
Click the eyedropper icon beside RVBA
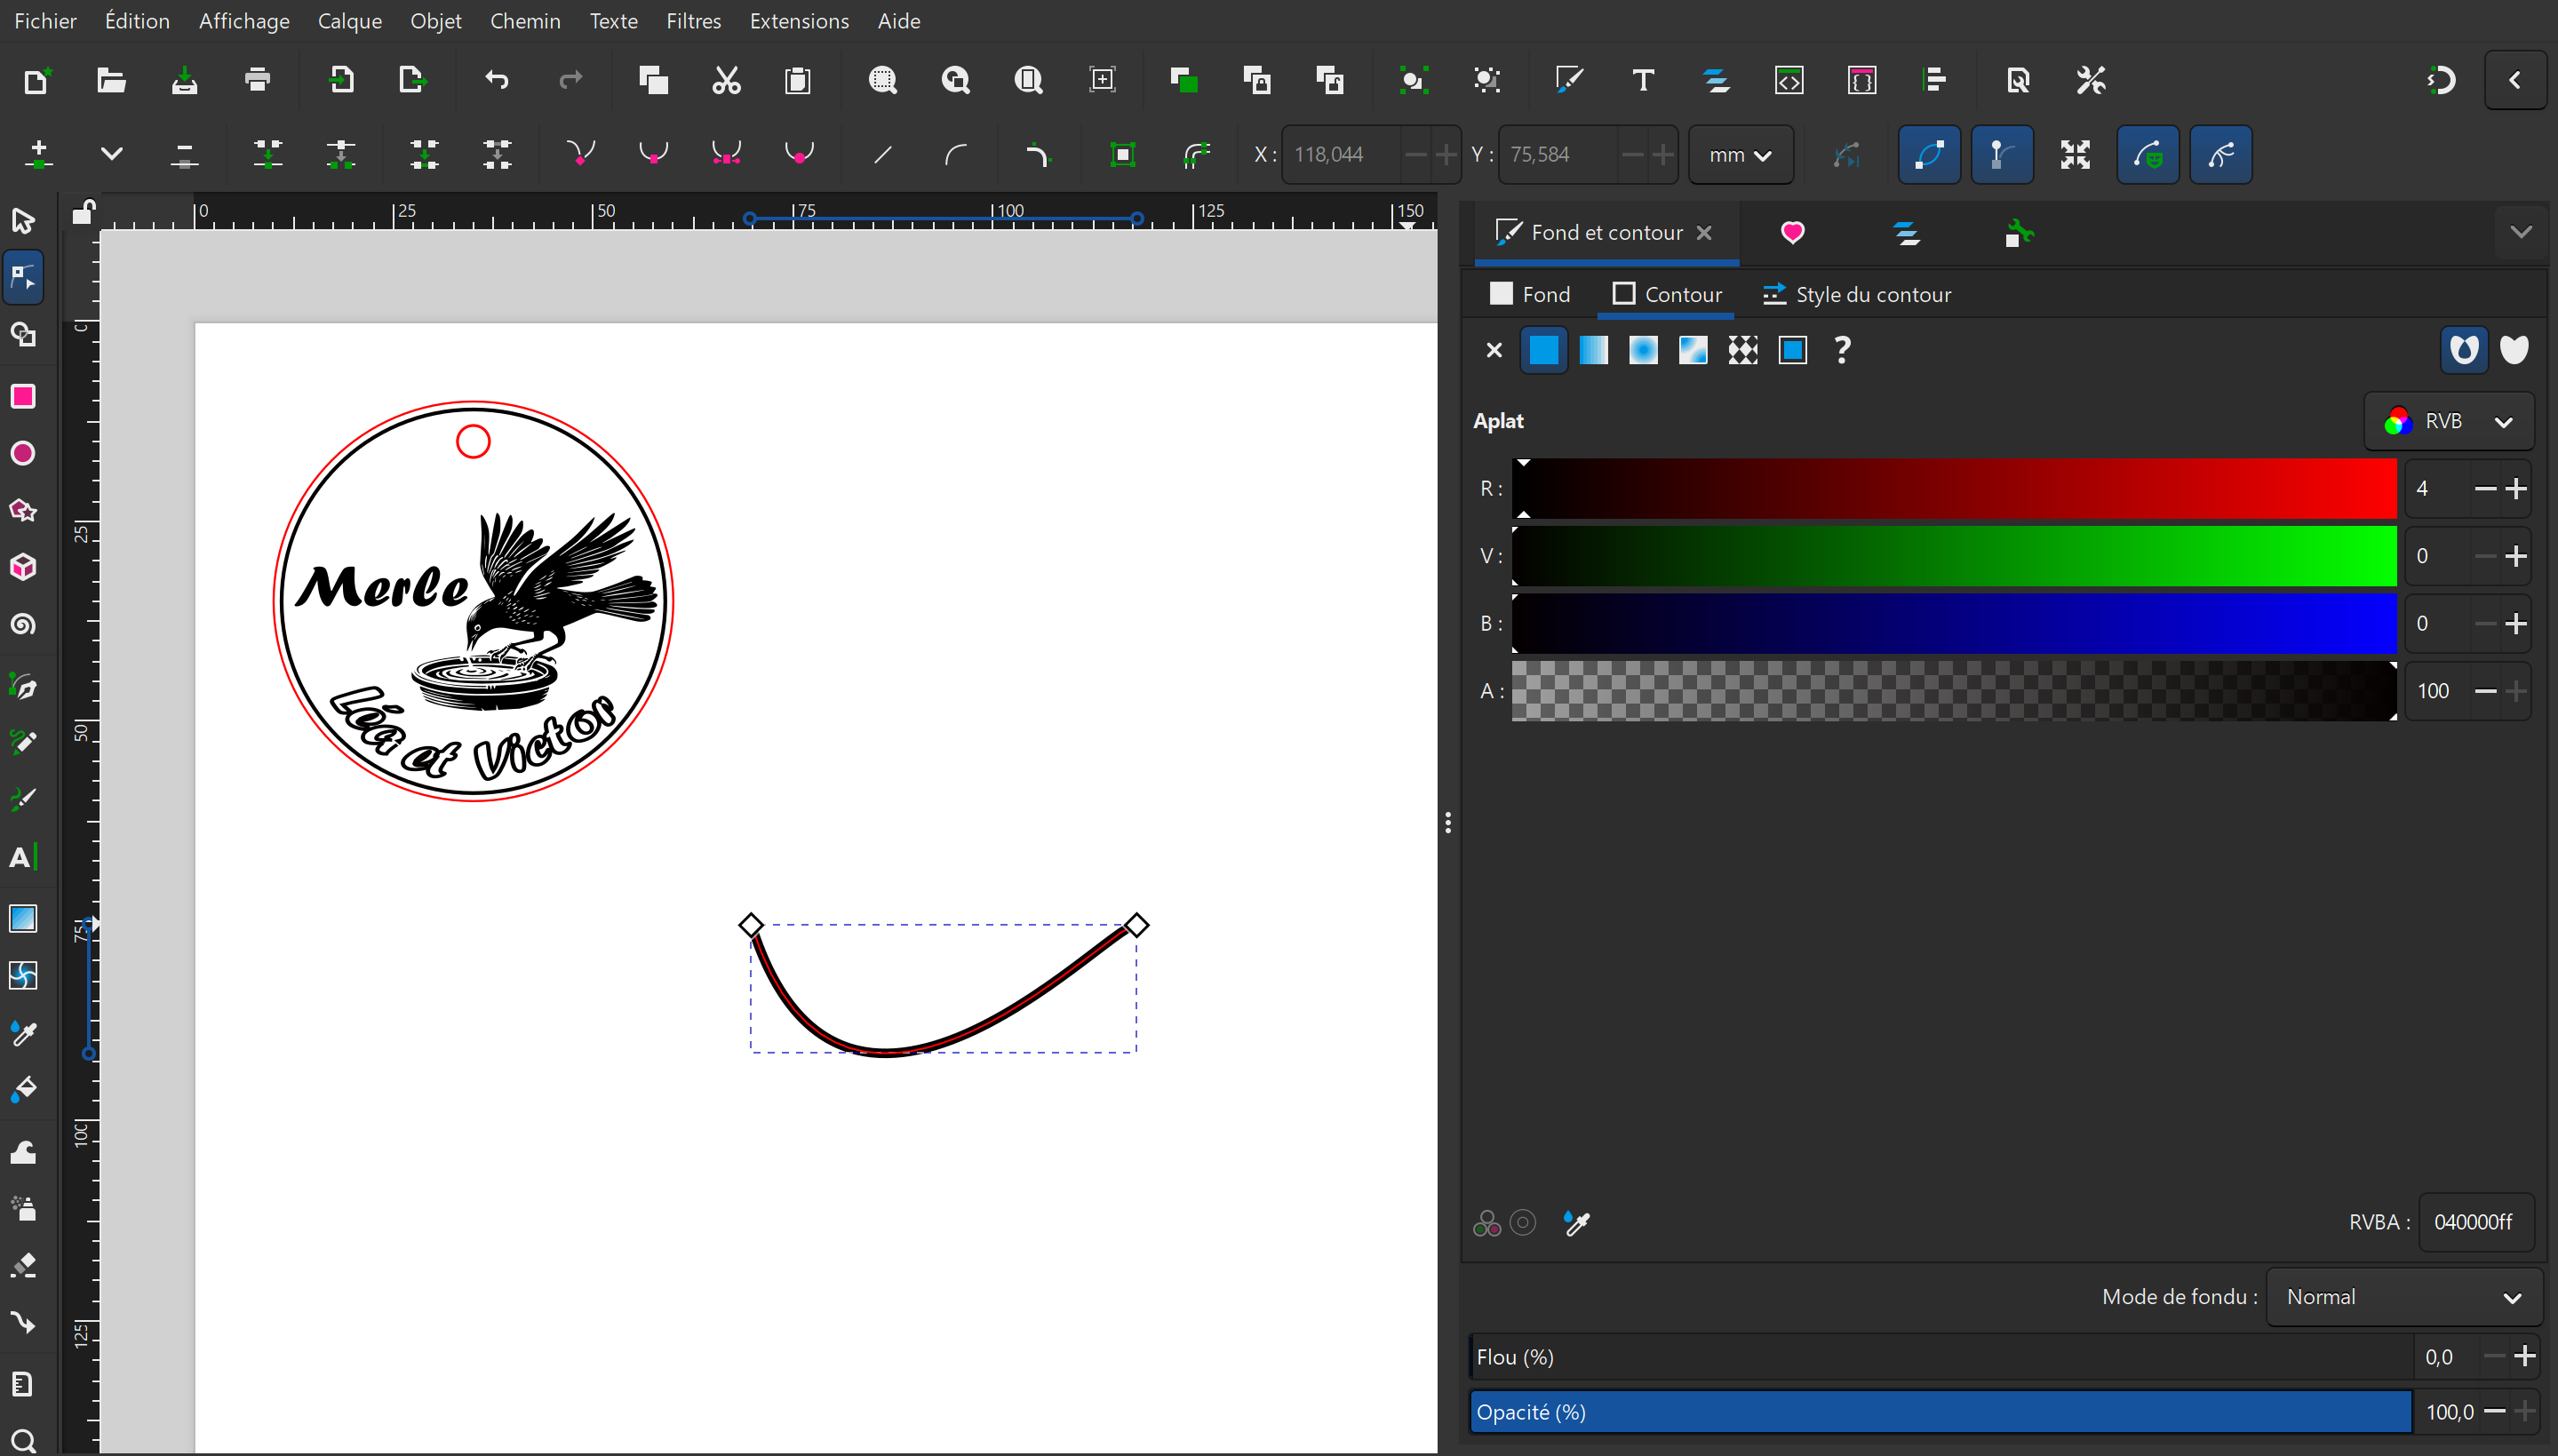click(x=1576, y=1222)
